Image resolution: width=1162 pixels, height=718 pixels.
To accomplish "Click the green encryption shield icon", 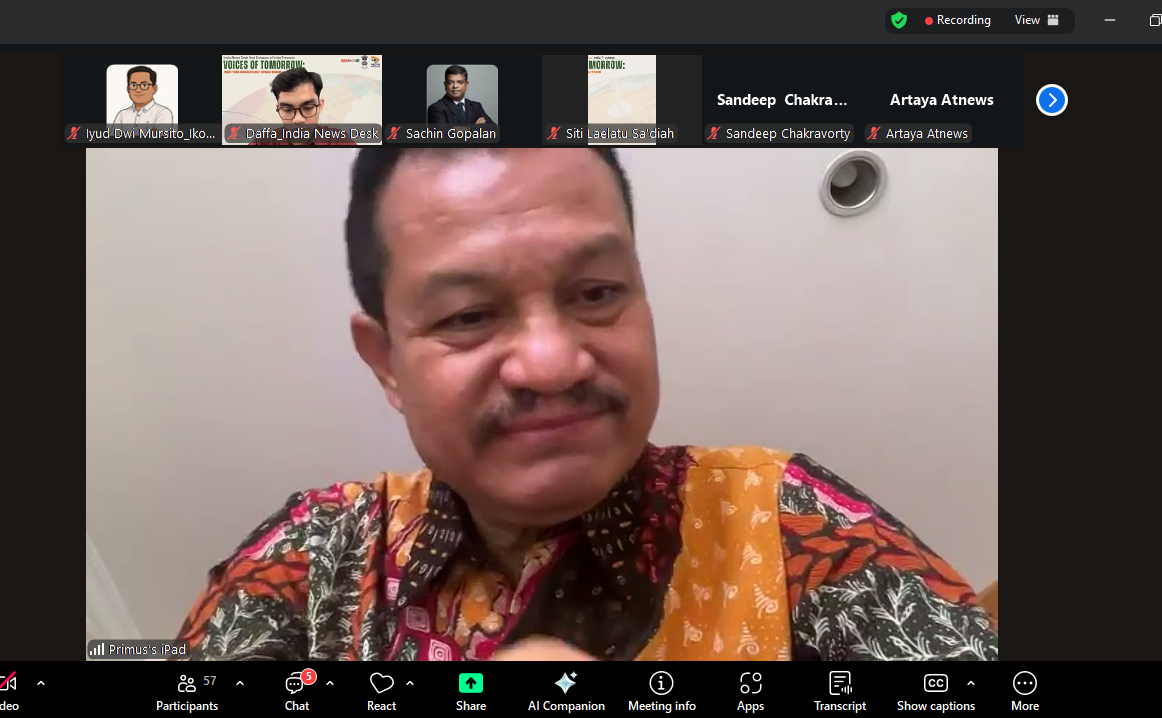I will 899,20.
